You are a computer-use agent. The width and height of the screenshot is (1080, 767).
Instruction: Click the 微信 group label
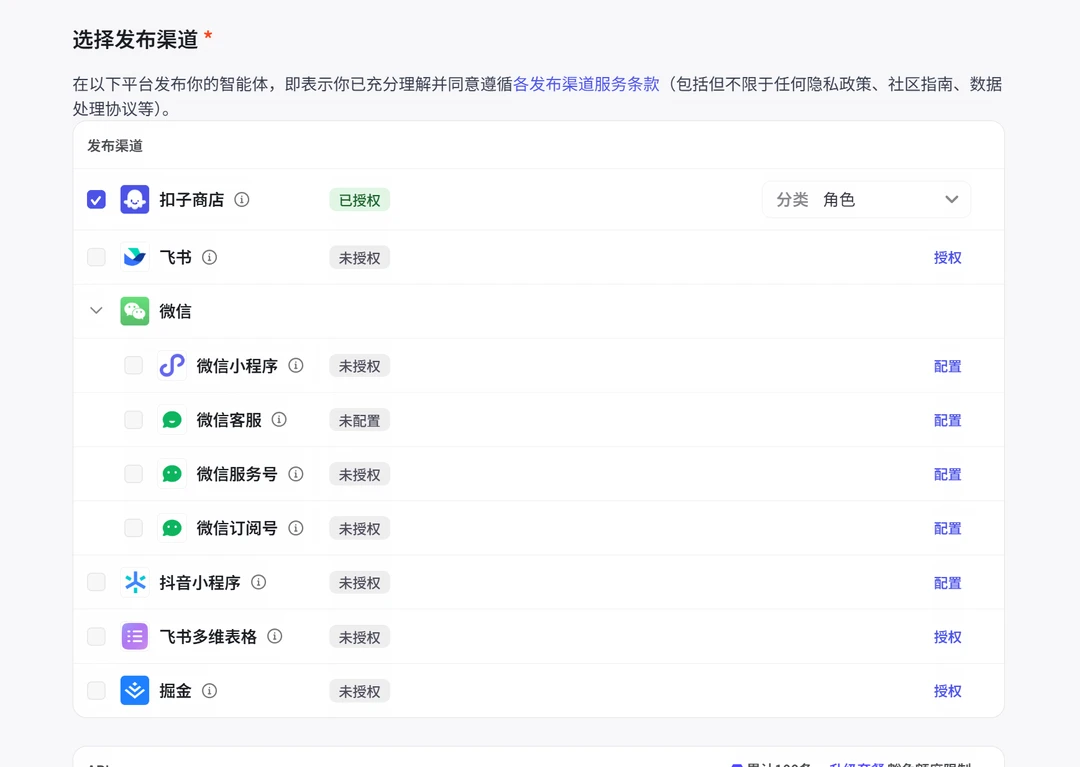point(176,311)
